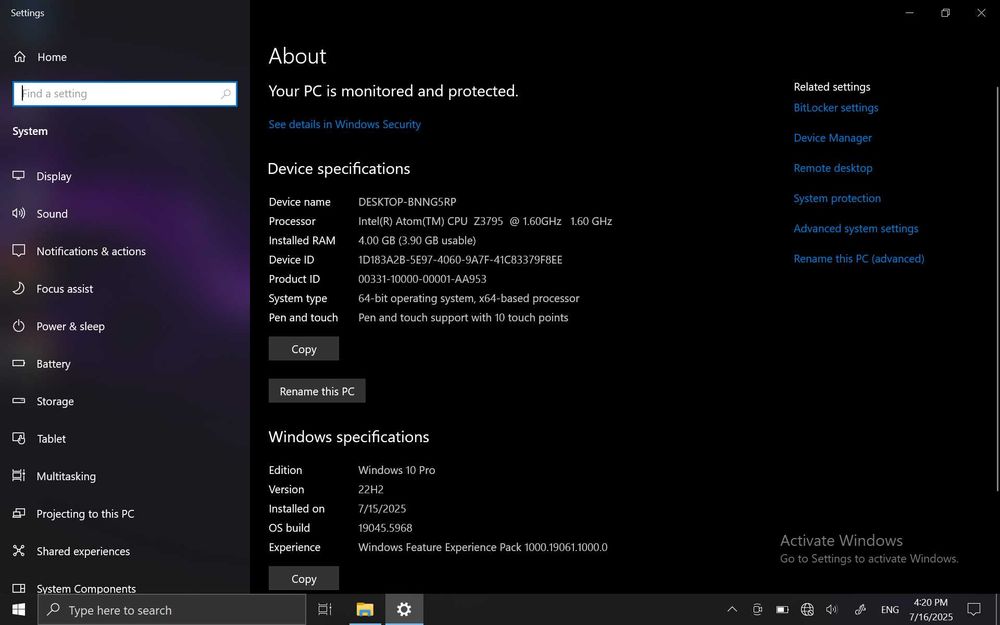Click the Product ID 00331-10000-00001-AA953
Viewport: 1000px width, 625px height.
coord(422,279)
